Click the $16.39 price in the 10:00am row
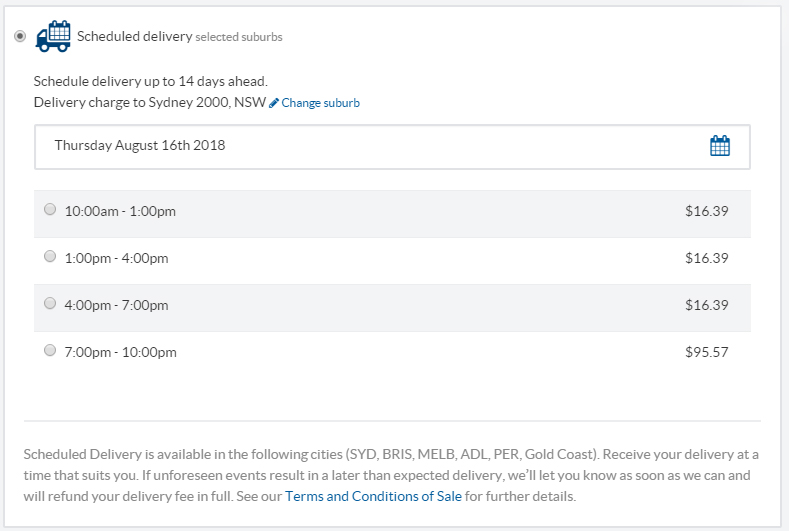 706,211
